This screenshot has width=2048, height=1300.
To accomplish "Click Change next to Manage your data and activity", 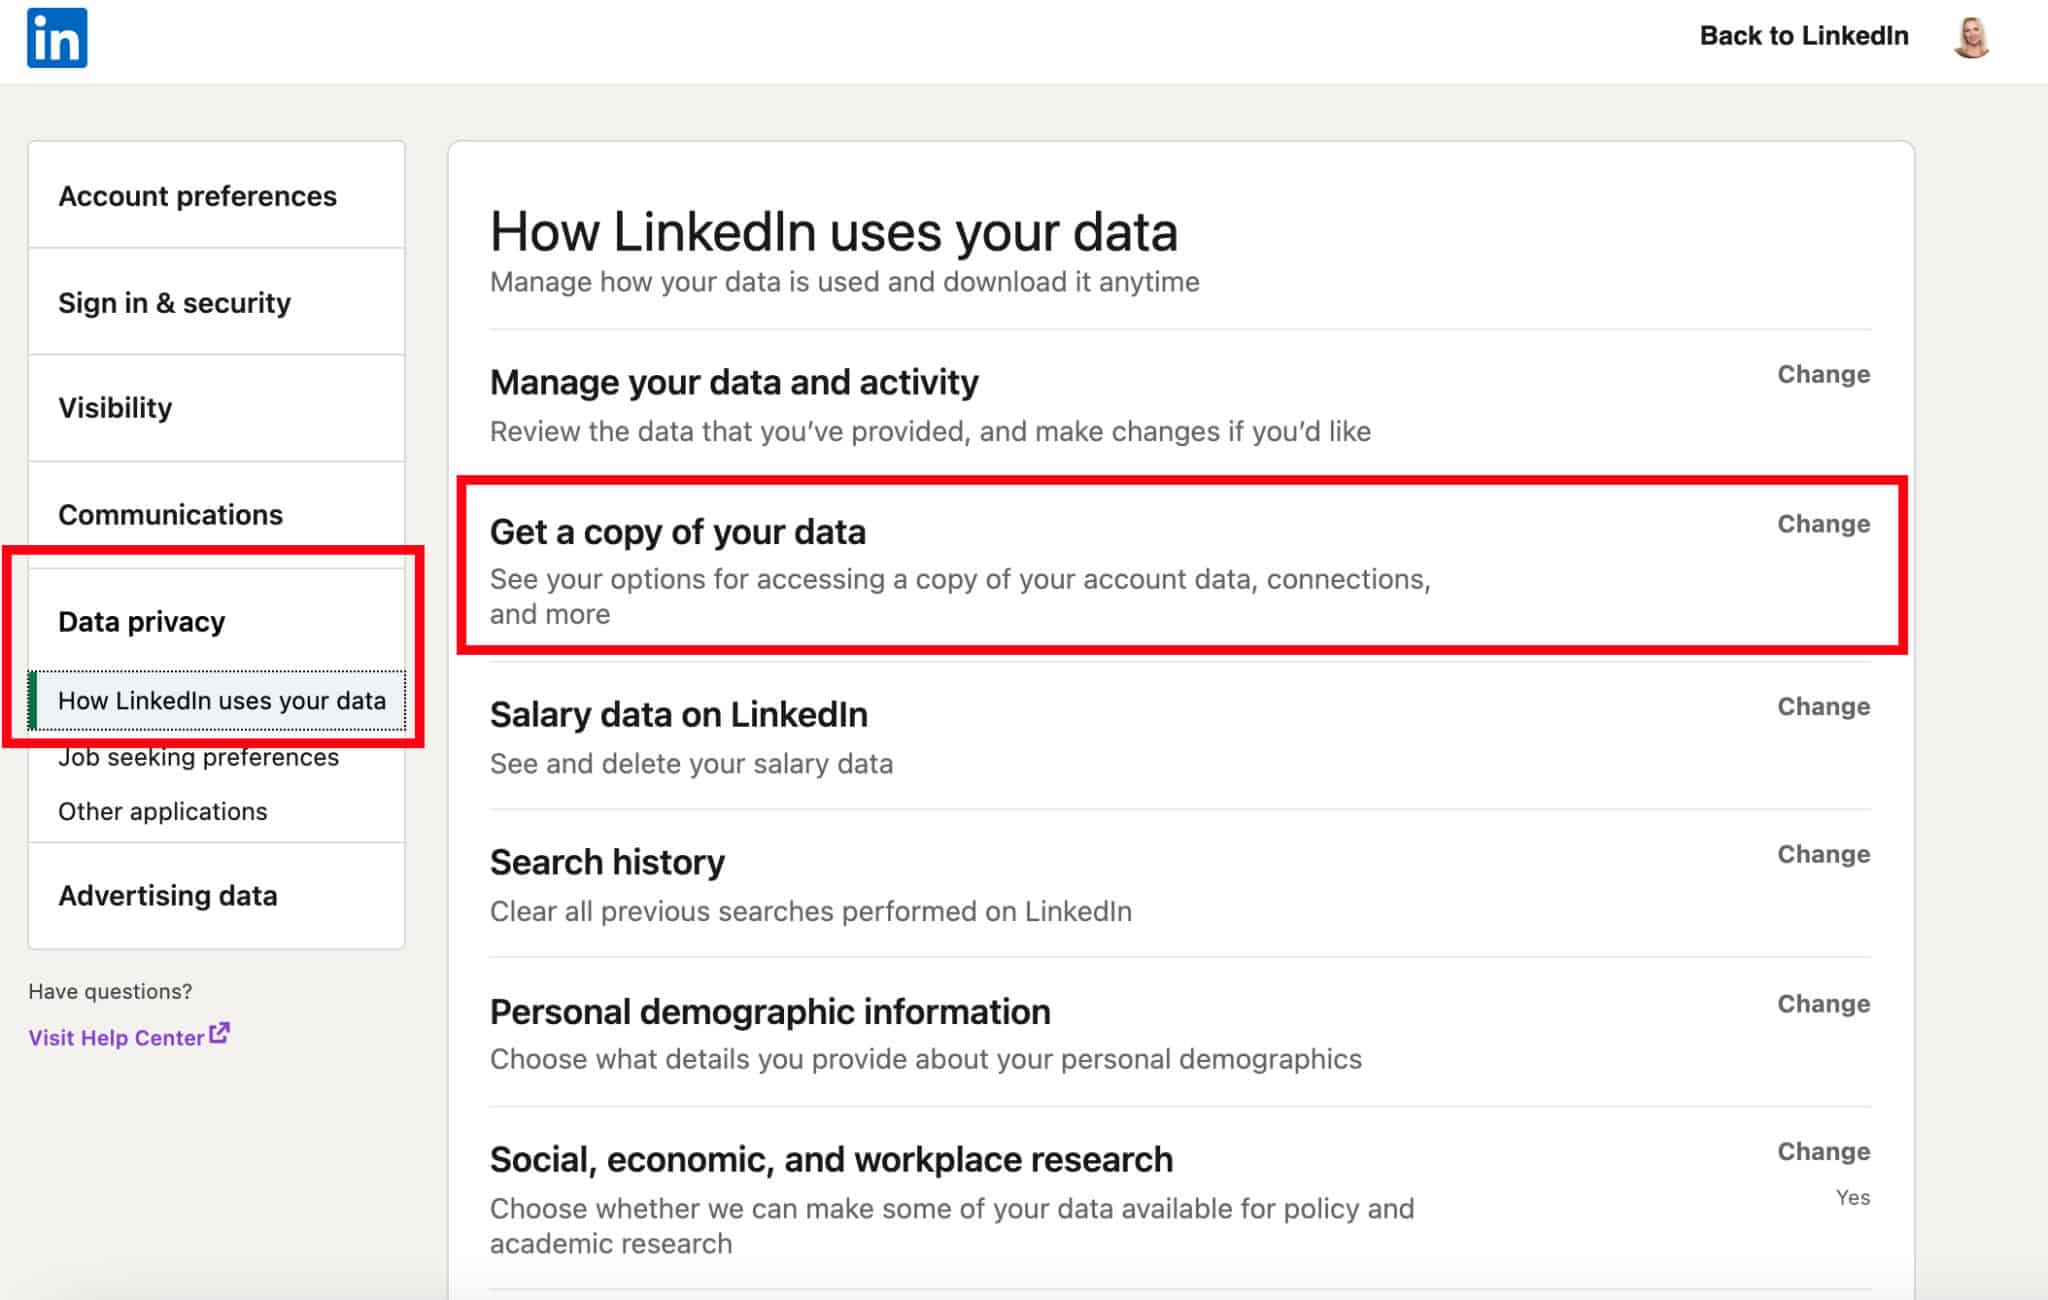I will (x=1823, y=374).
